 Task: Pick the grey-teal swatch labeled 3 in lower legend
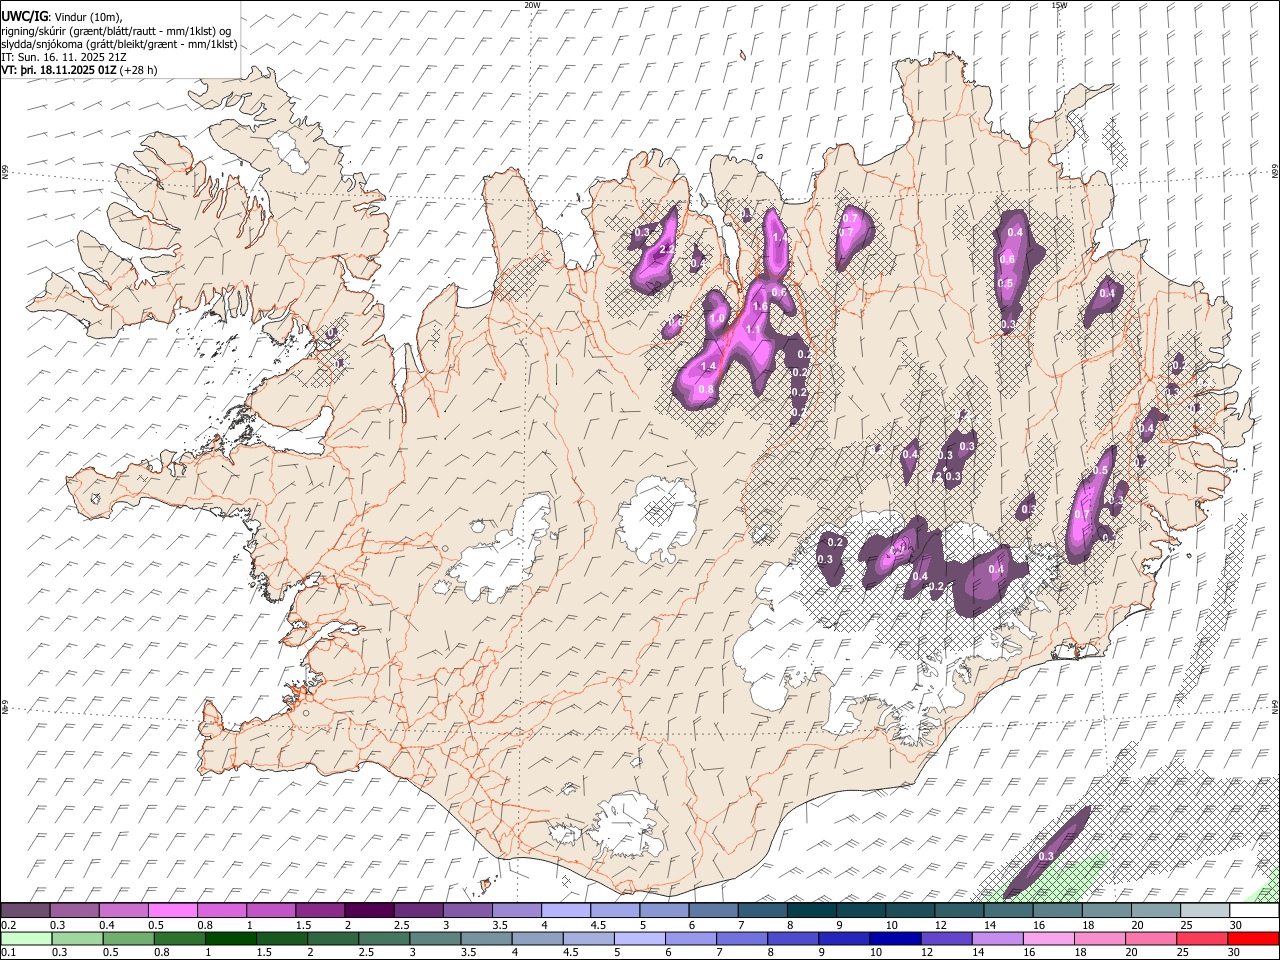click(434, 938)
